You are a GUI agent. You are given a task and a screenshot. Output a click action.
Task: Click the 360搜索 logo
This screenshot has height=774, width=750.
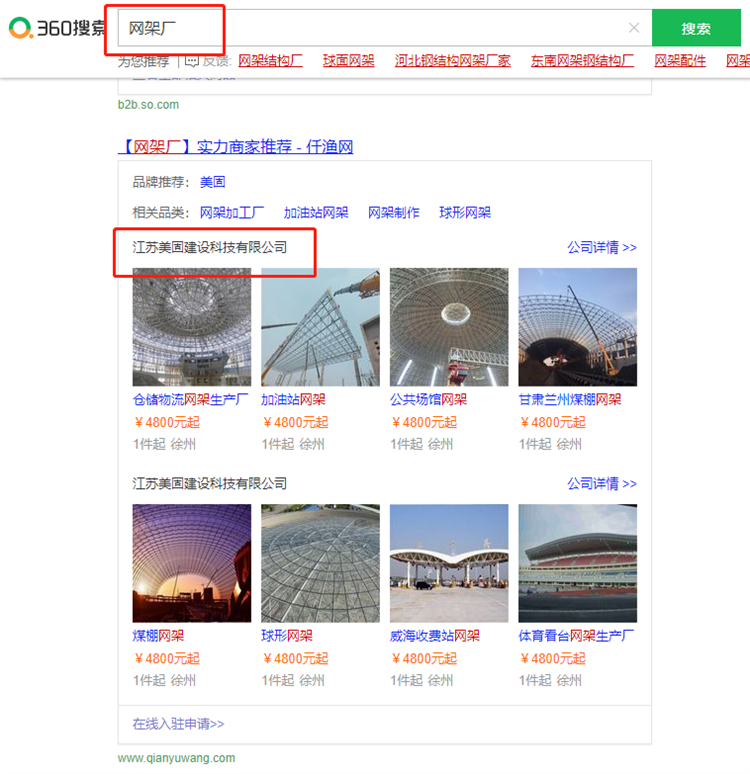[56, 28]
